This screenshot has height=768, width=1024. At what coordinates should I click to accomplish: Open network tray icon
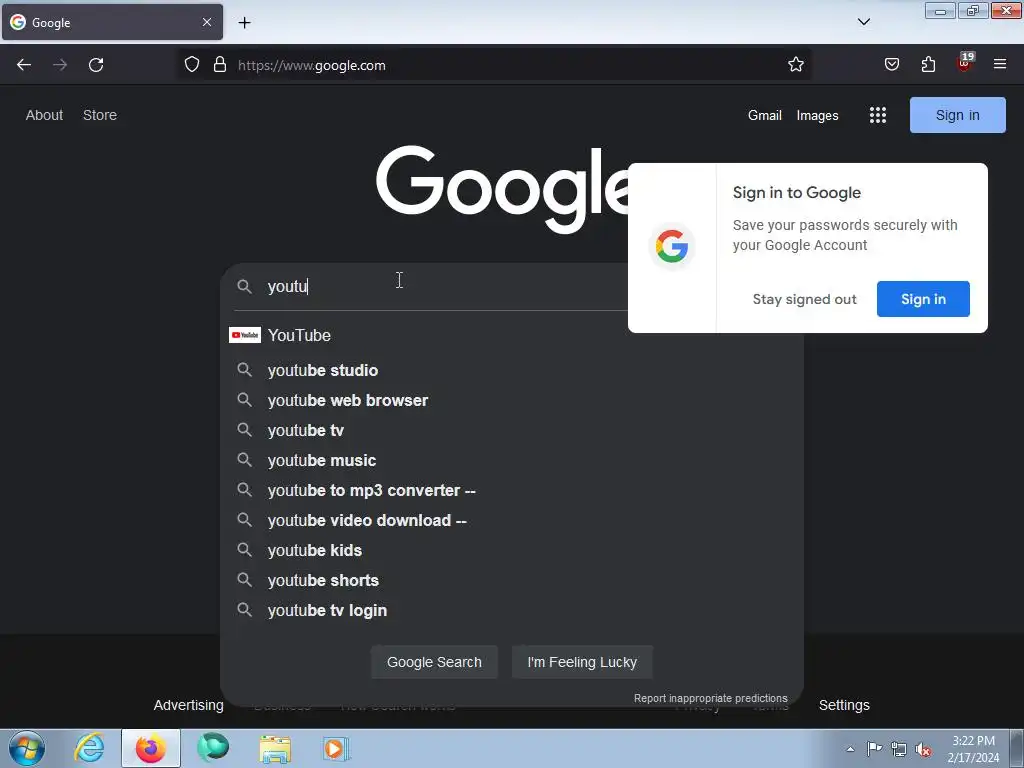click(899, 749)
